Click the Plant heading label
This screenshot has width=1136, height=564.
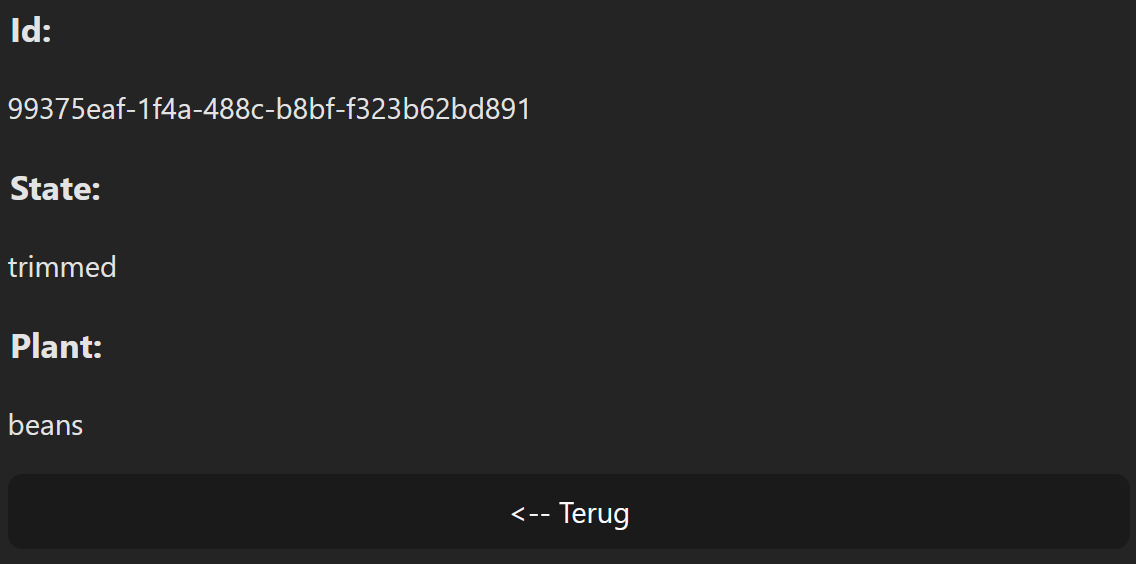57,347
